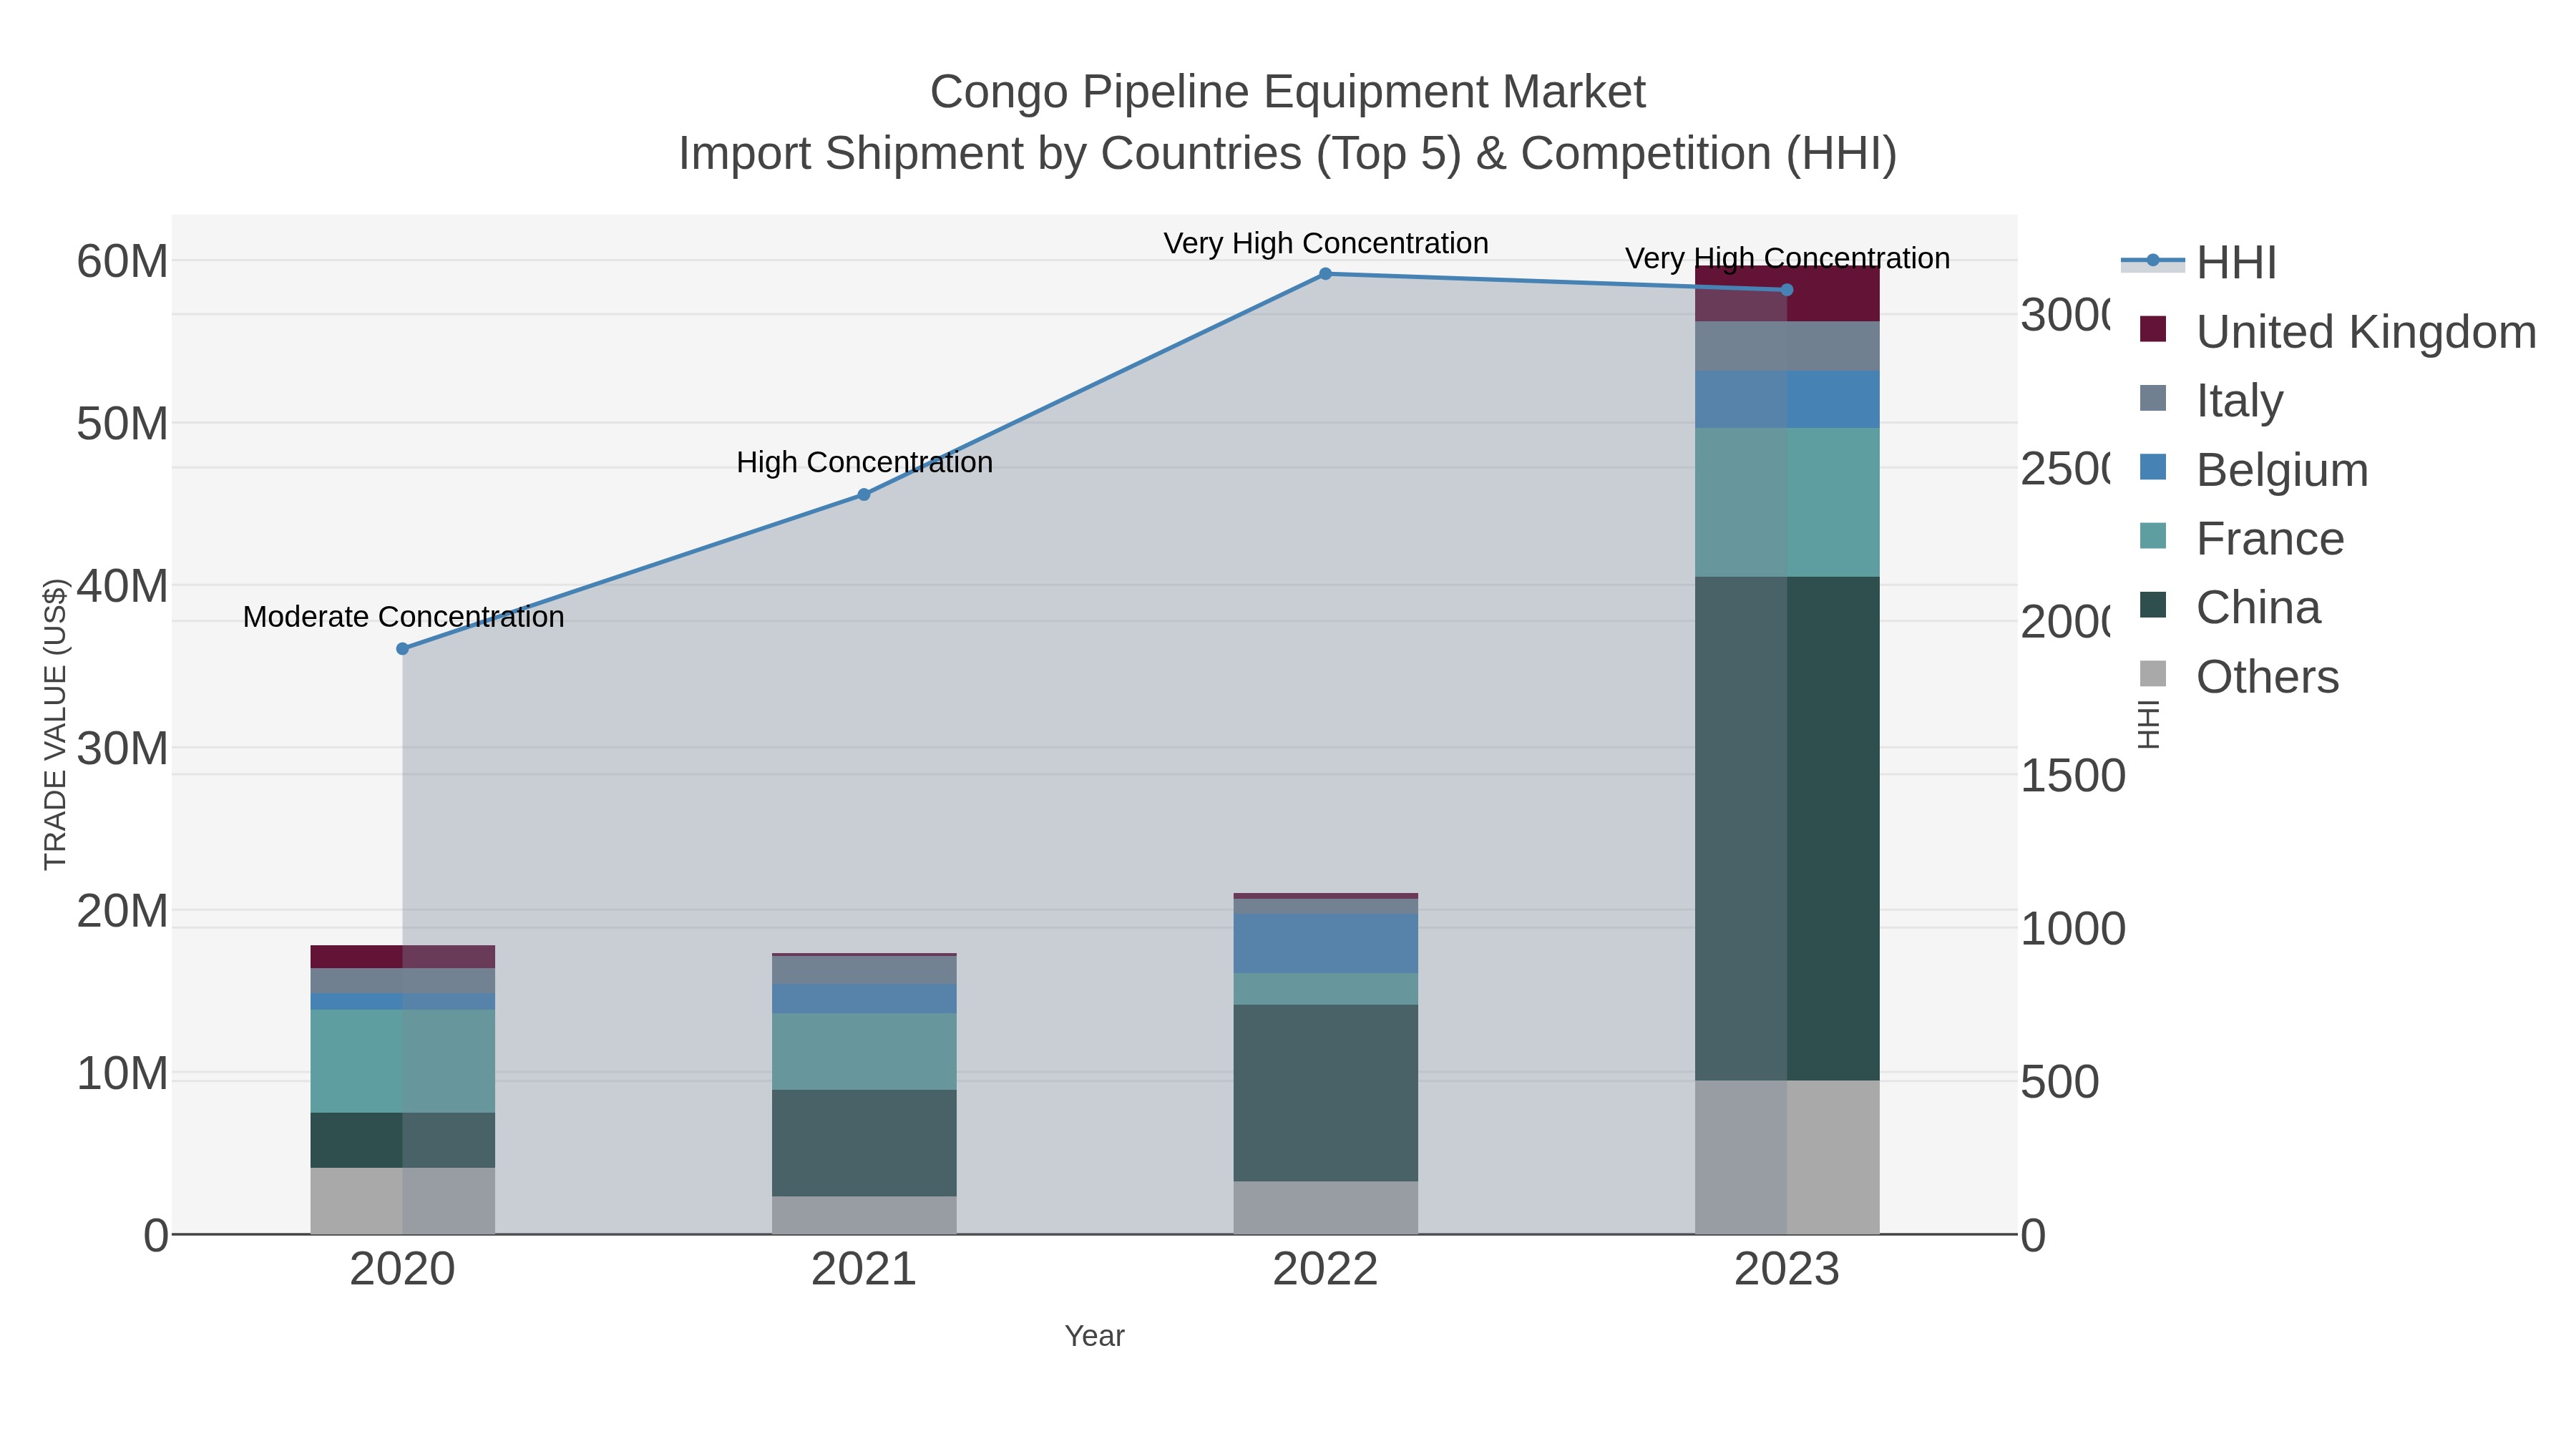Screen dimensions: 2576x1449
Task: Toggle China legend entry
Action: (x=2230, y=608)
